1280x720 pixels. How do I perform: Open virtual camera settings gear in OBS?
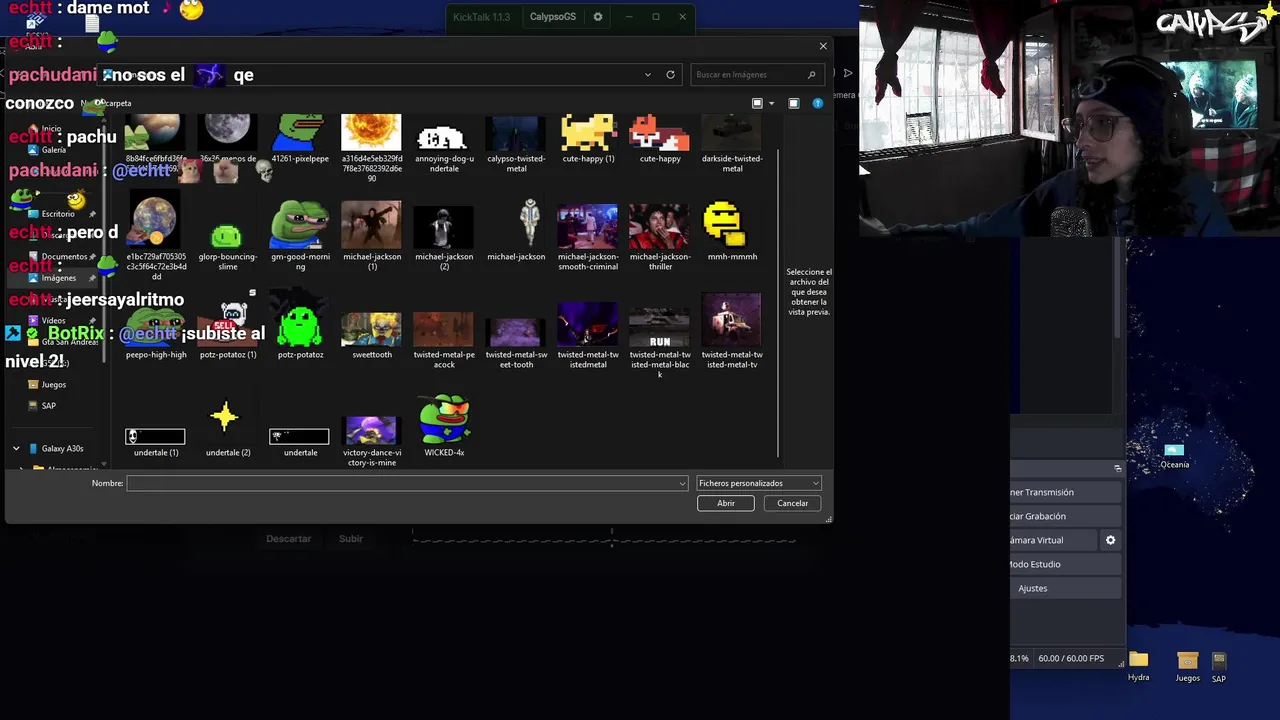pyautogui.click(x=1110, y=540)
